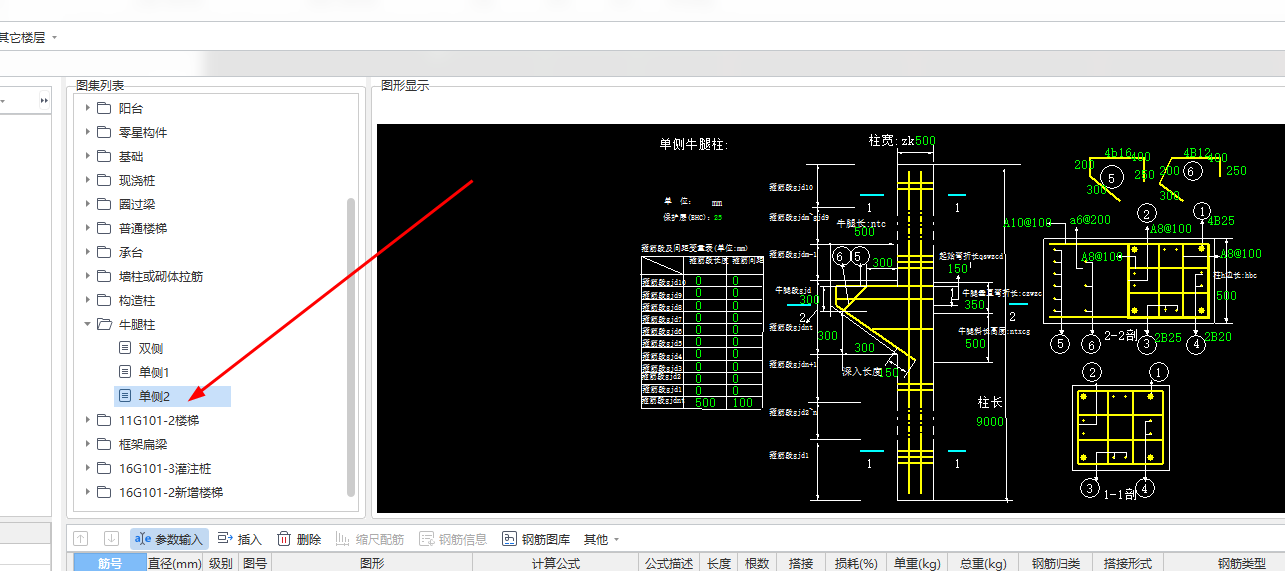Click the 计算公式 column header
1285x571 pixels.
[555, 563]
